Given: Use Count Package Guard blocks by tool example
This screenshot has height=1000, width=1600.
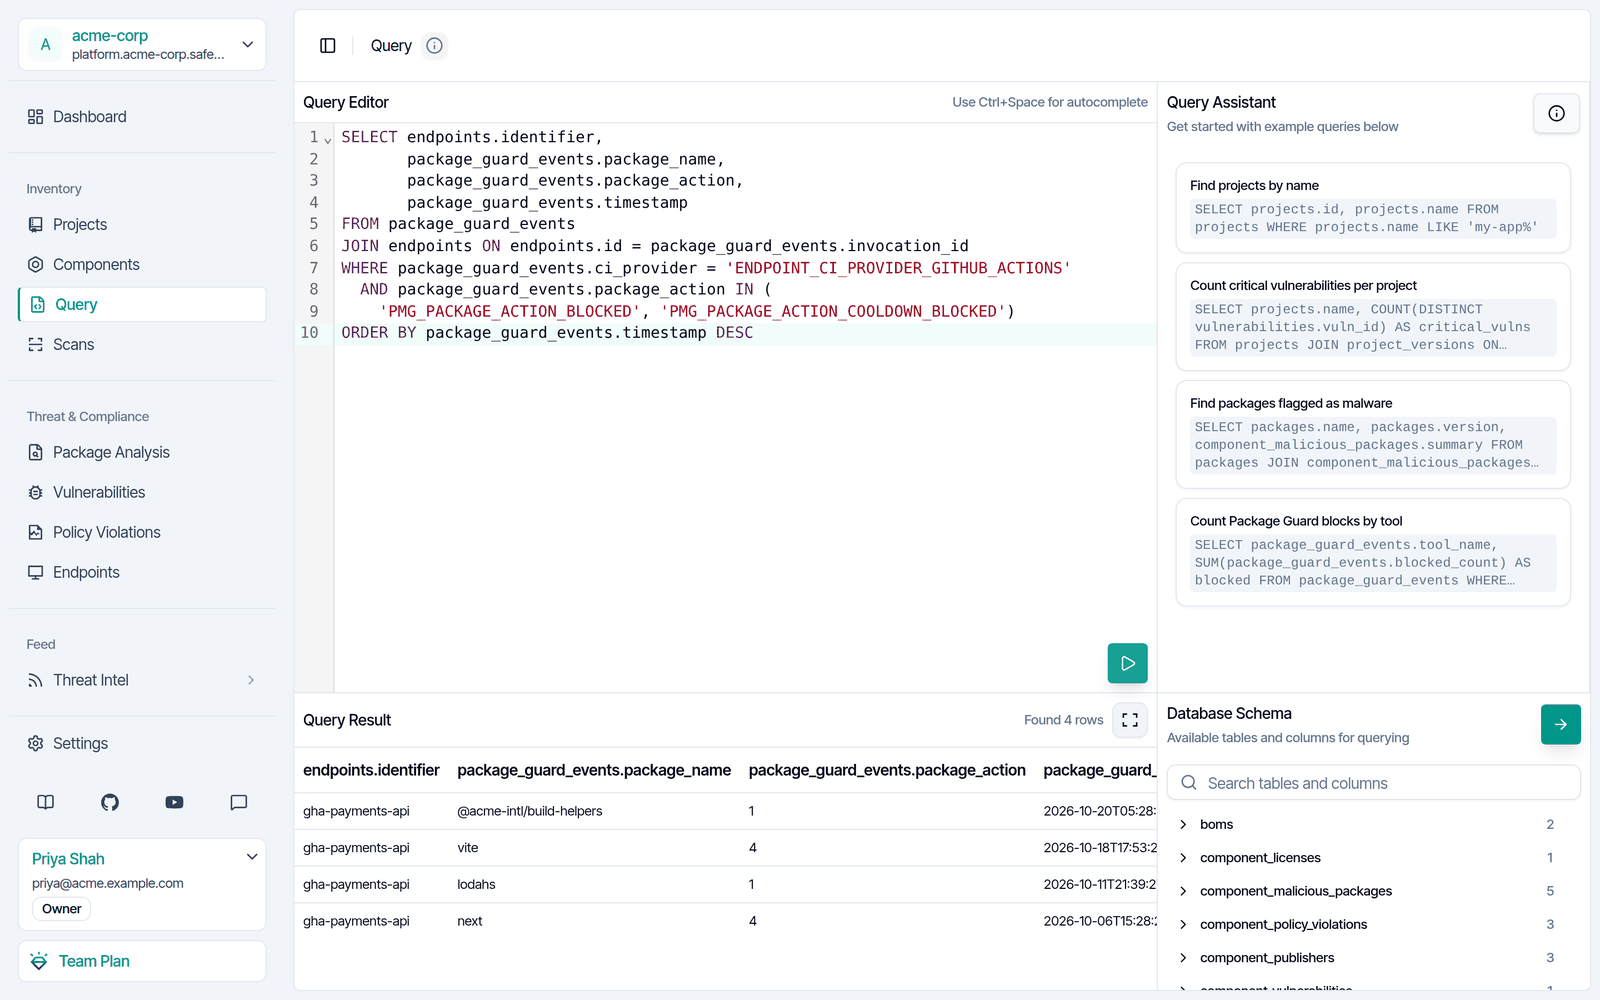Looking at the screenshot, I should point(1373,553).
